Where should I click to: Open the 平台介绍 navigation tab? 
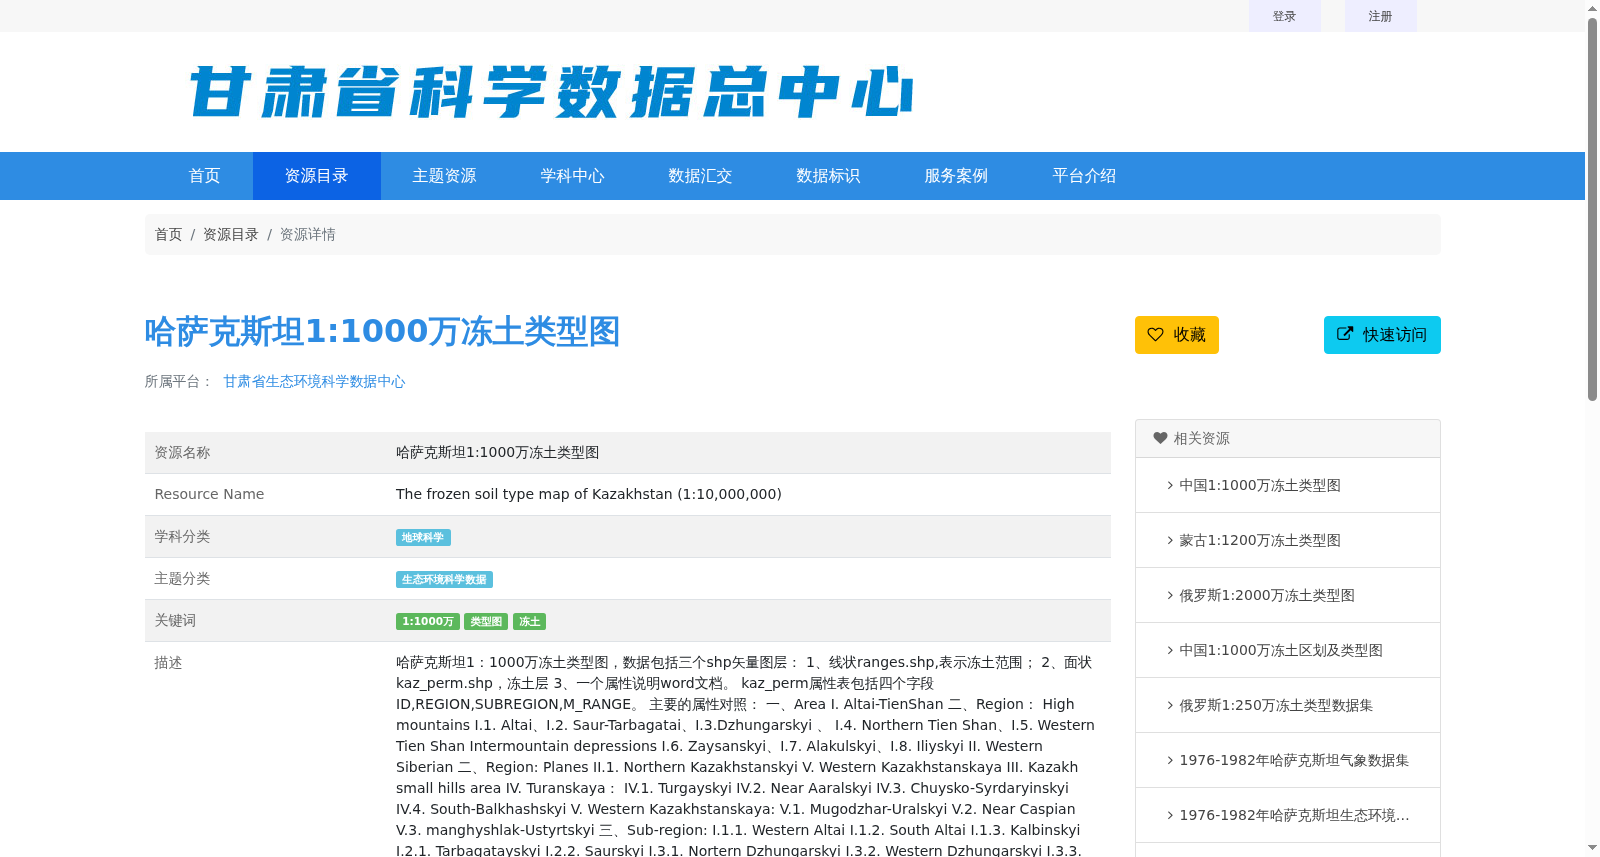1085,176
